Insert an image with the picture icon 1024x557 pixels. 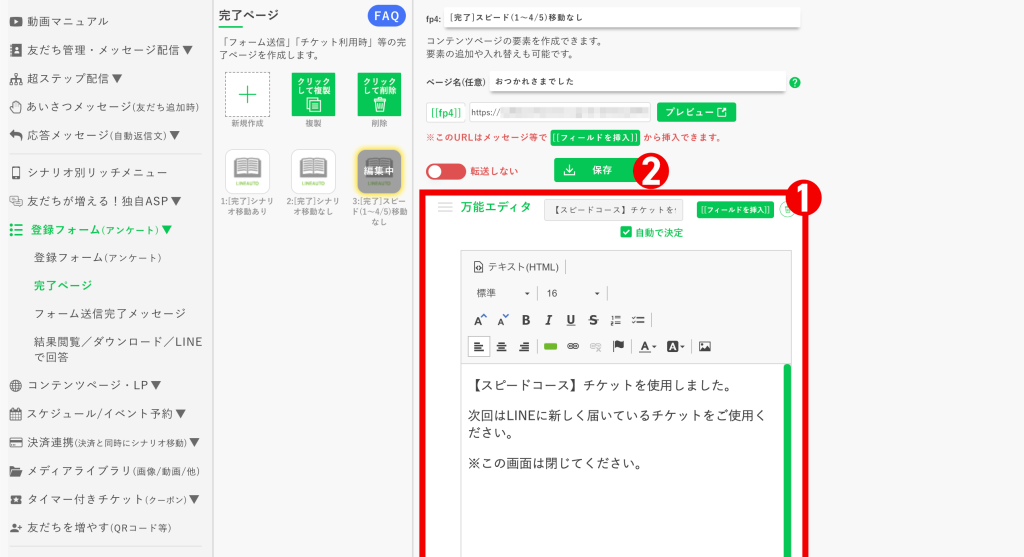tap(705, 347)
